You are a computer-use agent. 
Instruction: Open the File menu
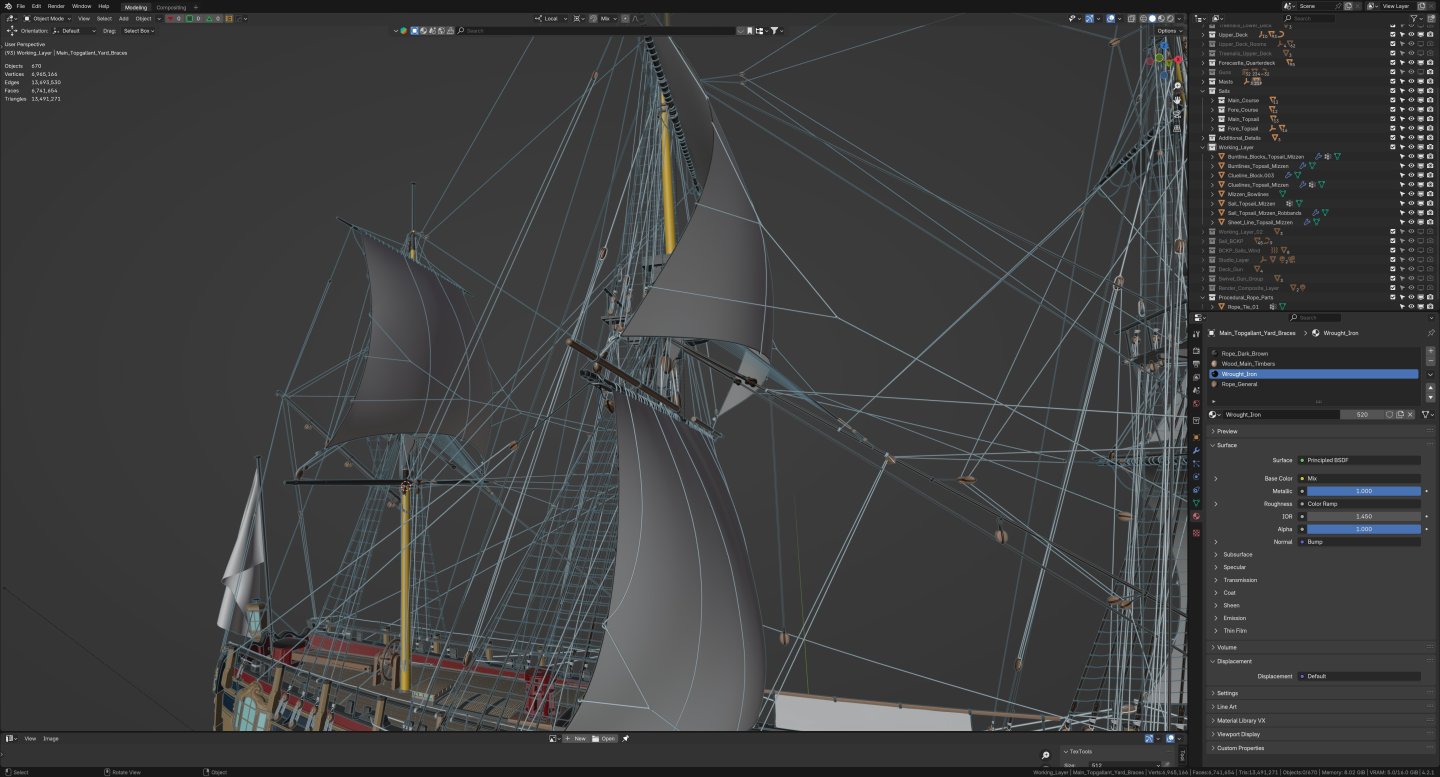[x=21, y=6]
